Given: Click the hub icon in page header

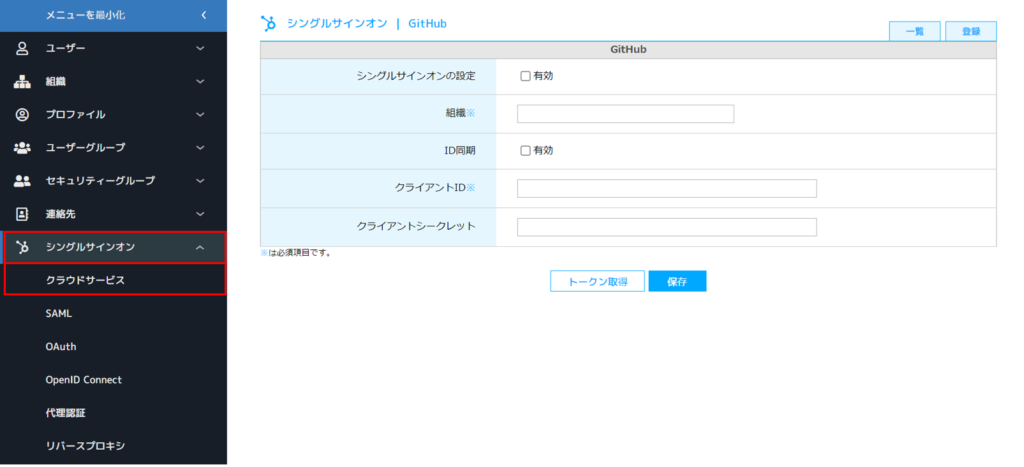Looking at the screenshot, I should [268, 24].
